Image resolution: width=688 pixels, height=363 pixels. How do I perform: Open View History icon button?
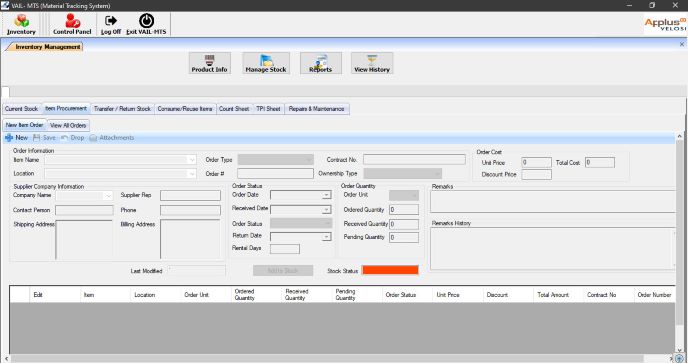click(x=372, y=63)
